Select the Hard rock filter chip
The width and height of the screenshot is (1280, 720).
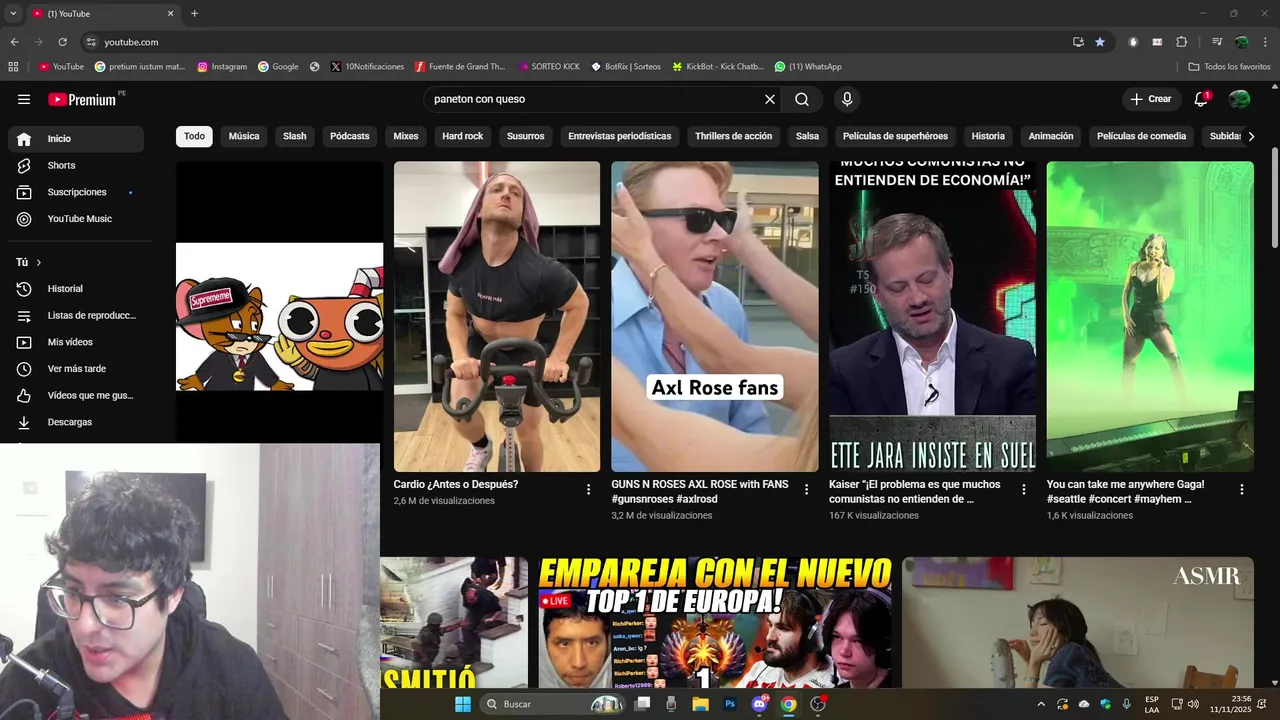[x=463, y=136]
